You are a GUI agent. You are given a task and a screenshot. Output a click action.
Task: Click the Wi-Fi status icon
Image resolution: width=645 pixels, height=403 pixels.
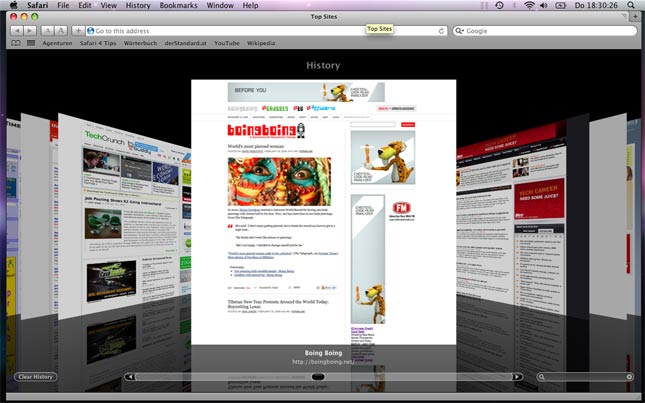tap(529, 5)
